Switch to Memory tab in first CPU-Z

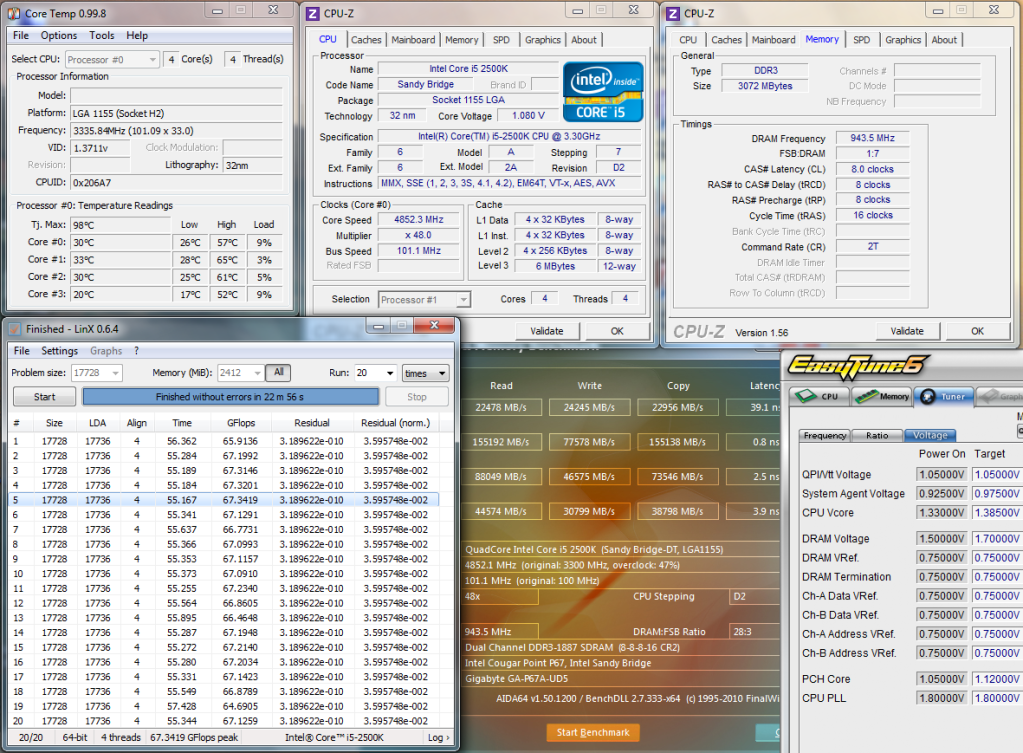pos(461,40)
